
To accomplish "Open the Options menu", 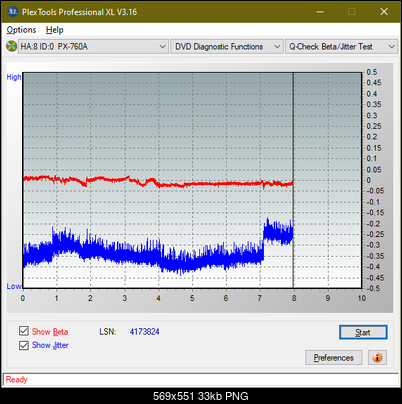I will tap(21, 30).
